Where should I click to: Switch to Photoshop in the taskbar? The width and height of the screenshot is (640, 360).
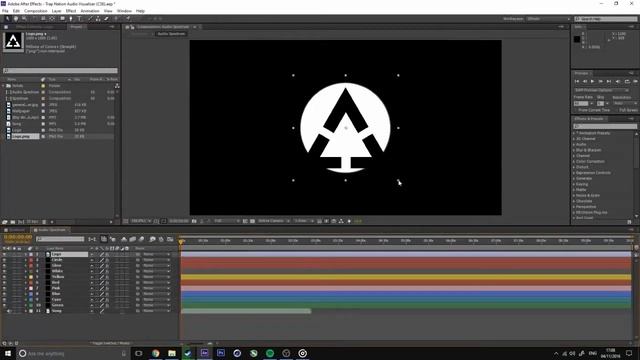point(221,353)
